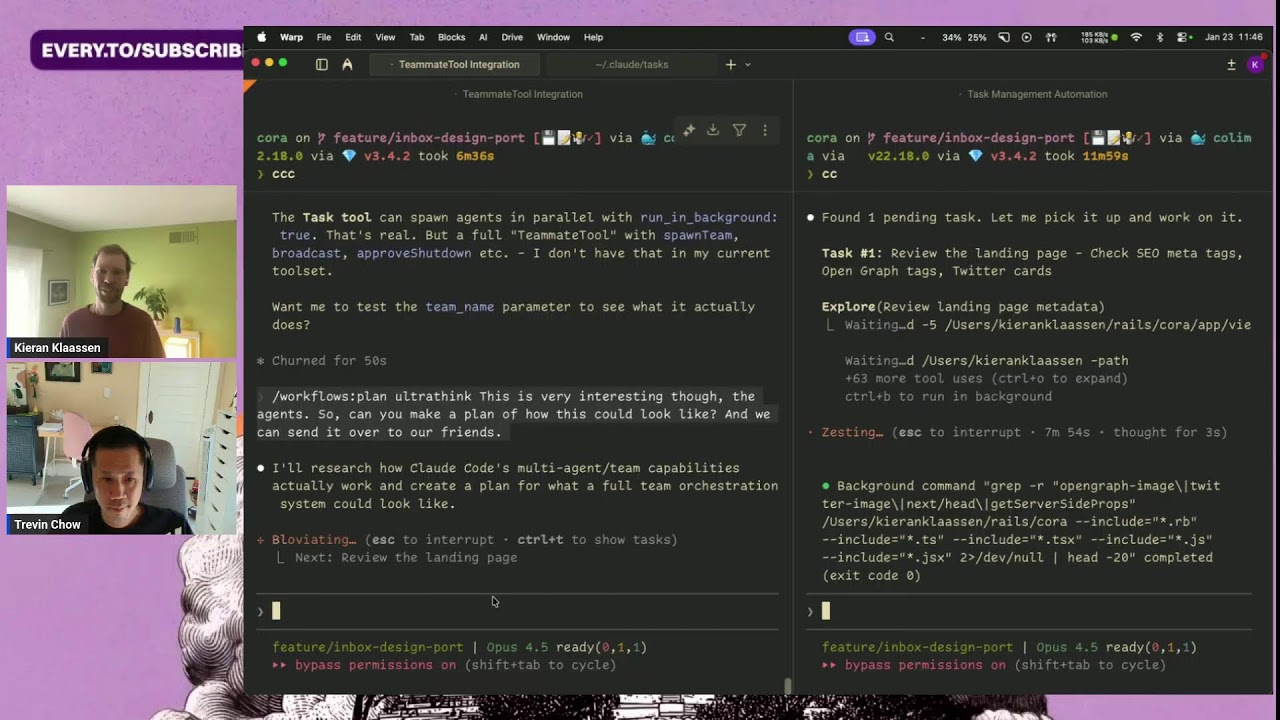Open the Warp AI agent icon
The height and width of the screenshot is (720, 1280).
(347, 64)
